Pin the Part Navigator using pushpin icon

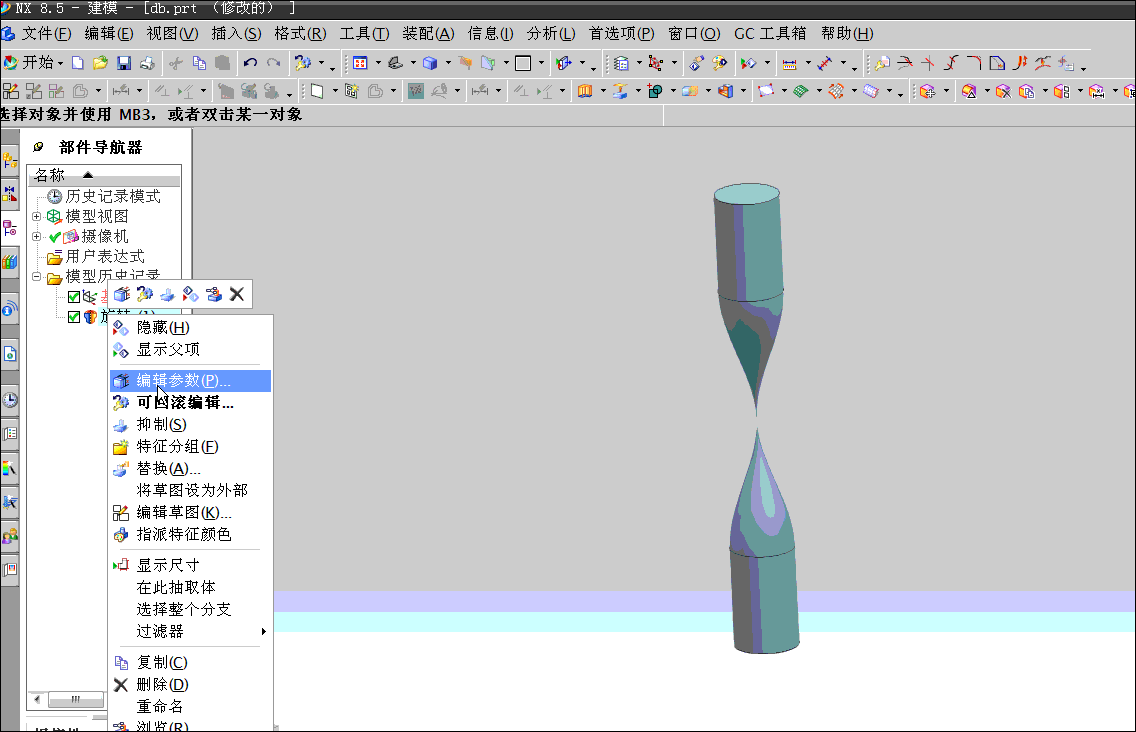point(38,147)
